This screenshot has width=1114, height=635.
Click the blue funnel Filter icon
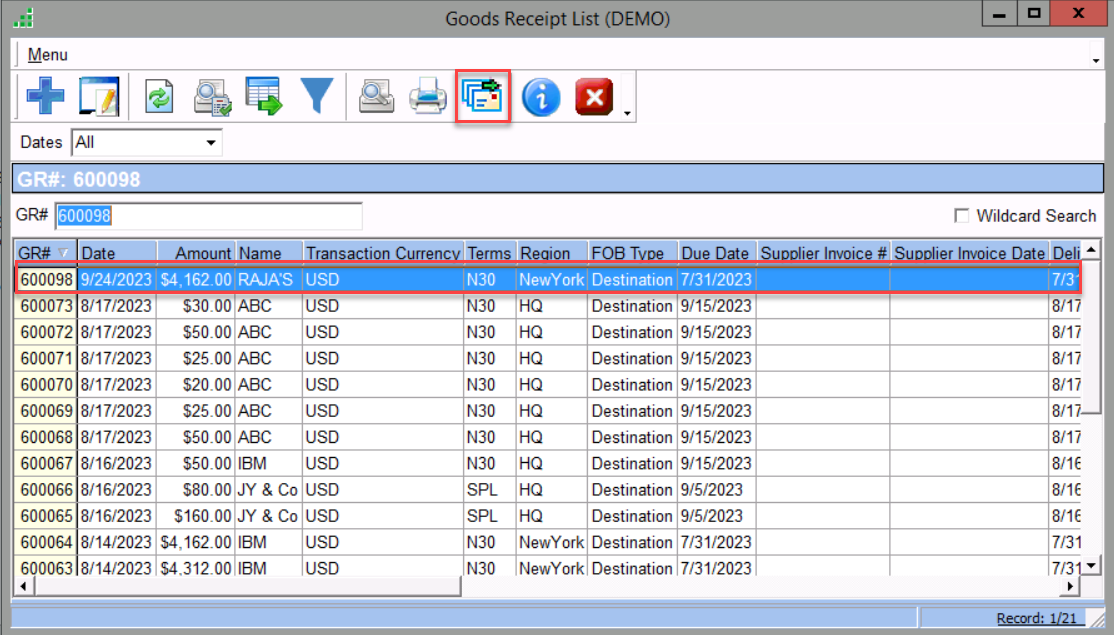tap(317, 98)
